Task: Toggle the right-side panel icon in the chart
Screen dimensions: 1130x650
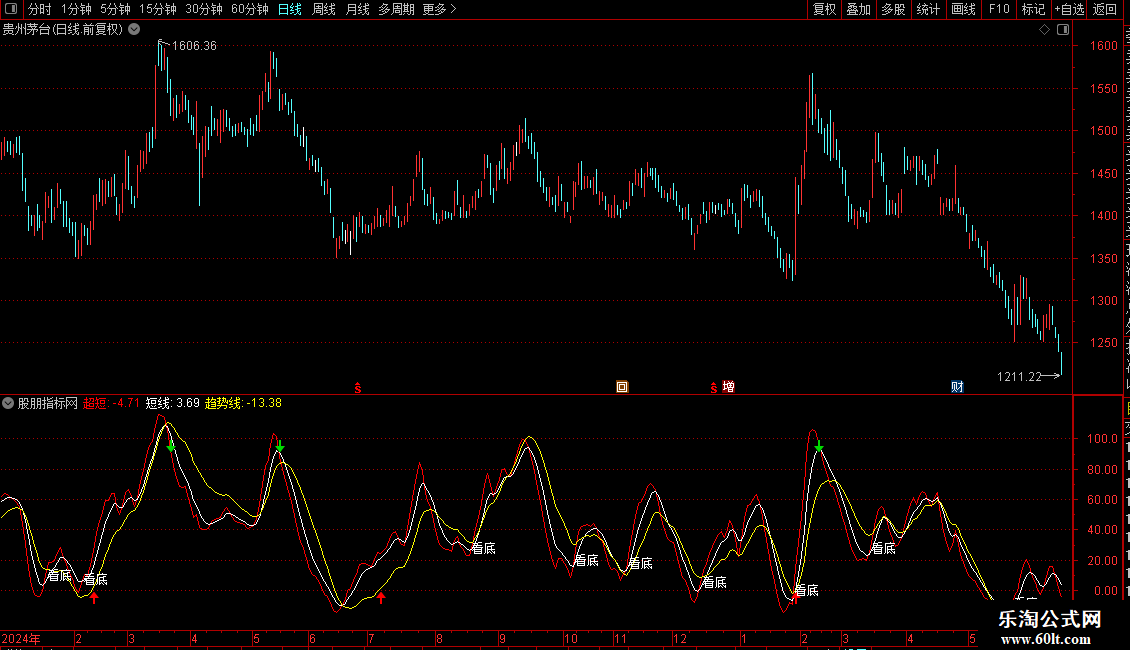Action: (x=1063, y=30)
